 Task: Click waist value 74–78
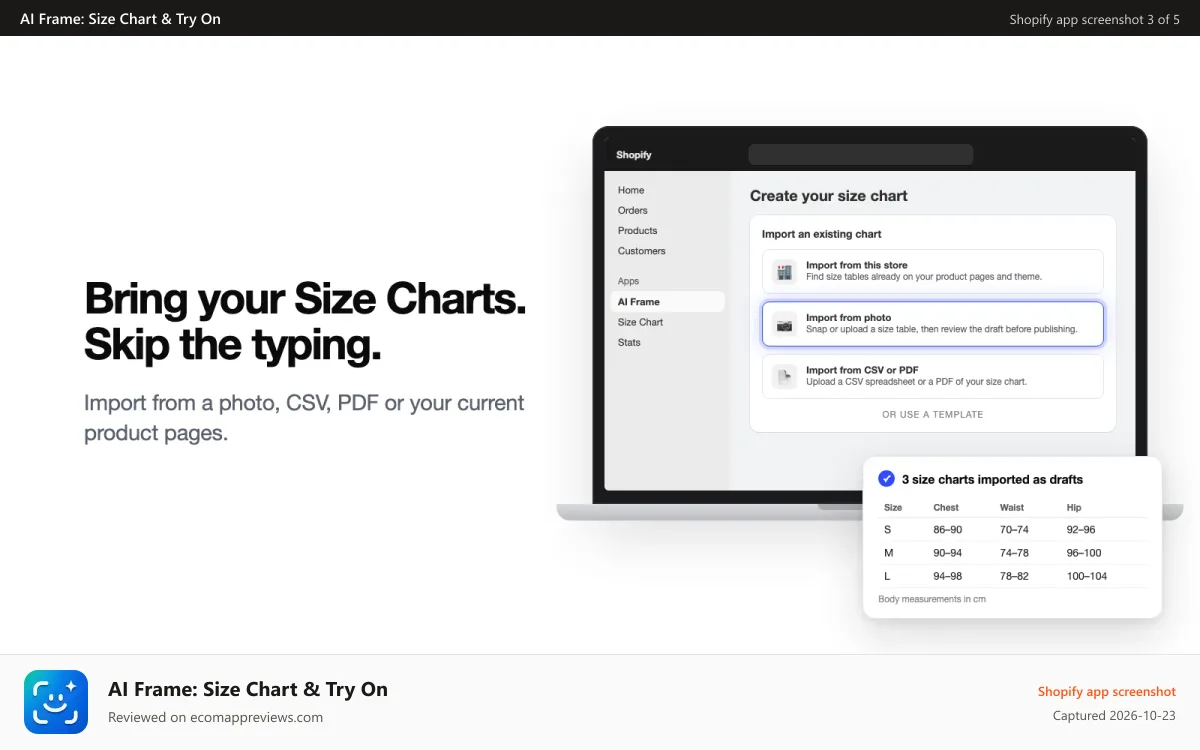click(x=1014, y=553)
